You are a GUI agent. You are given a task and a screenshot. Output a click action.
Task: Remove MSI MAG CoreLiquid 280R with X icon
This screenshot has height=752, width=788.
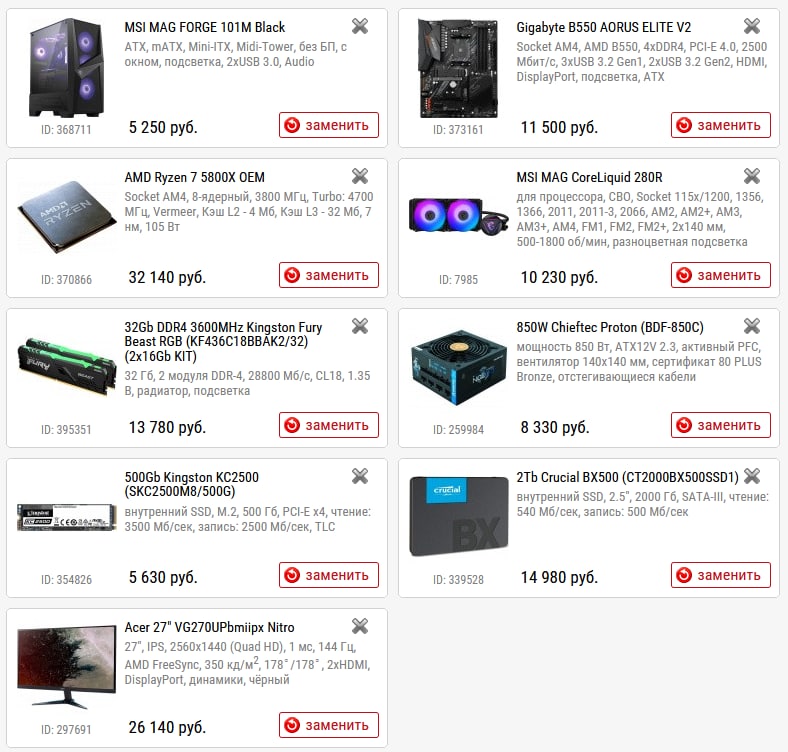point(752,176)
